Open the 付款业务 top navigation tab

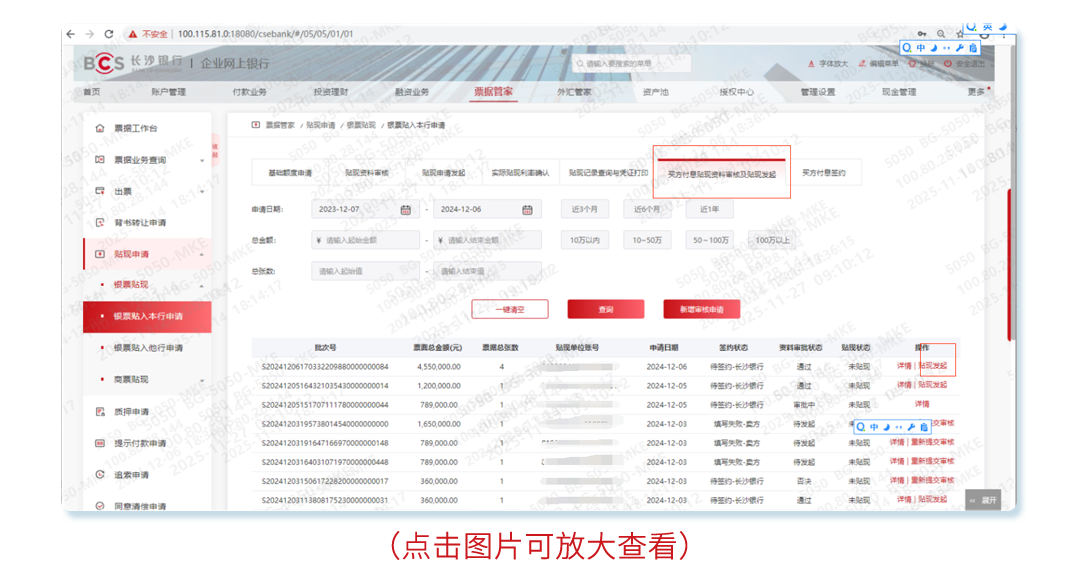pyautogui.click(x=249, y=92)
